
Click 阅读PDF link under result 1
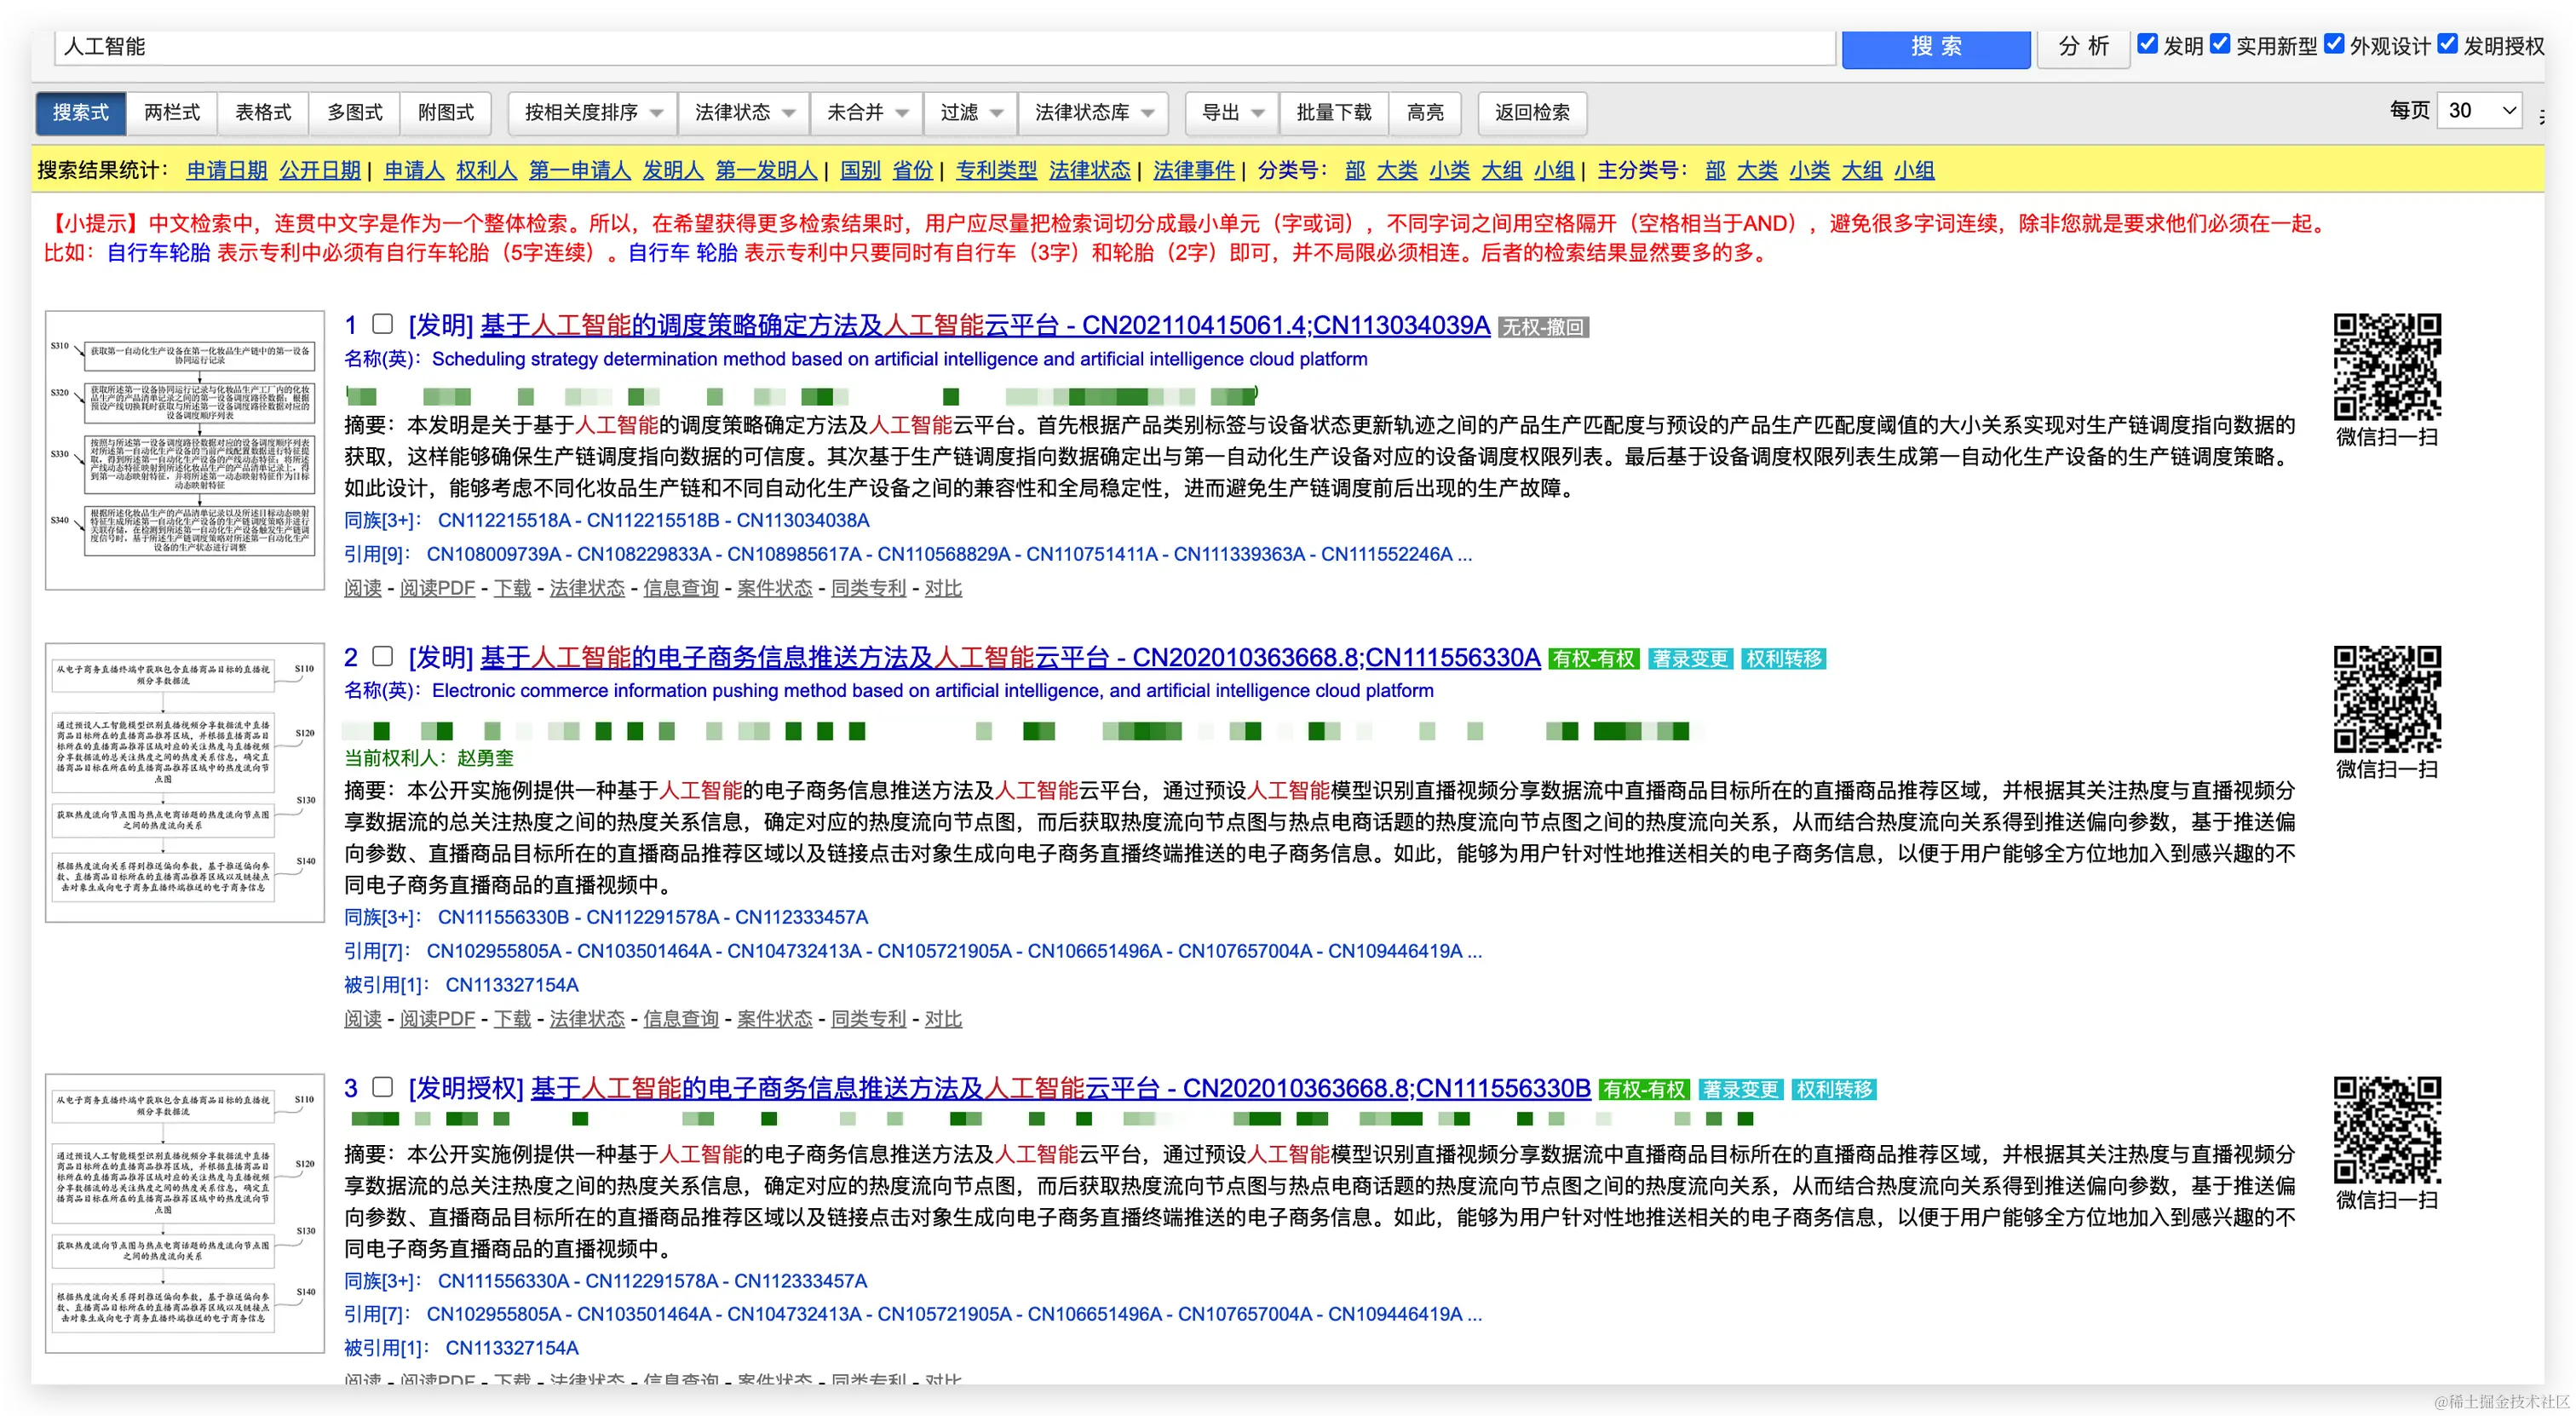pos(437,588)
